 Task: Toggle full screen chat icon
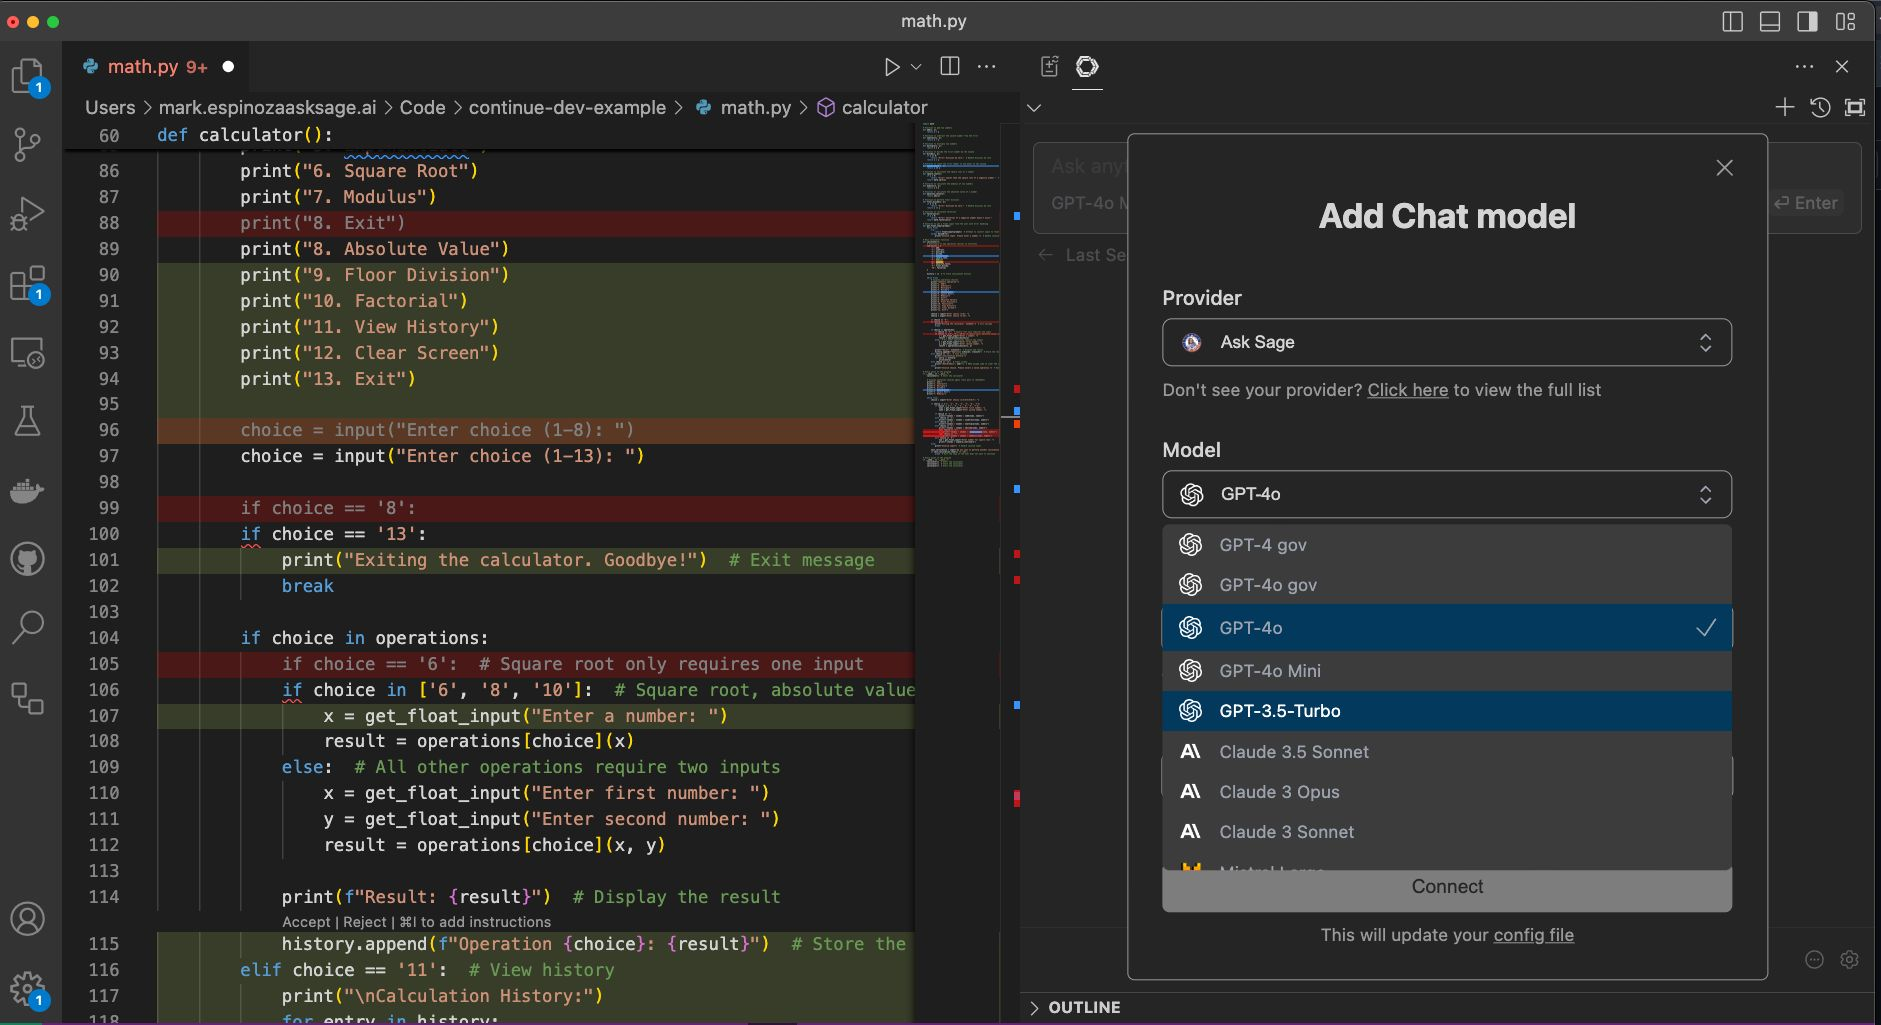coord(1855,107)
